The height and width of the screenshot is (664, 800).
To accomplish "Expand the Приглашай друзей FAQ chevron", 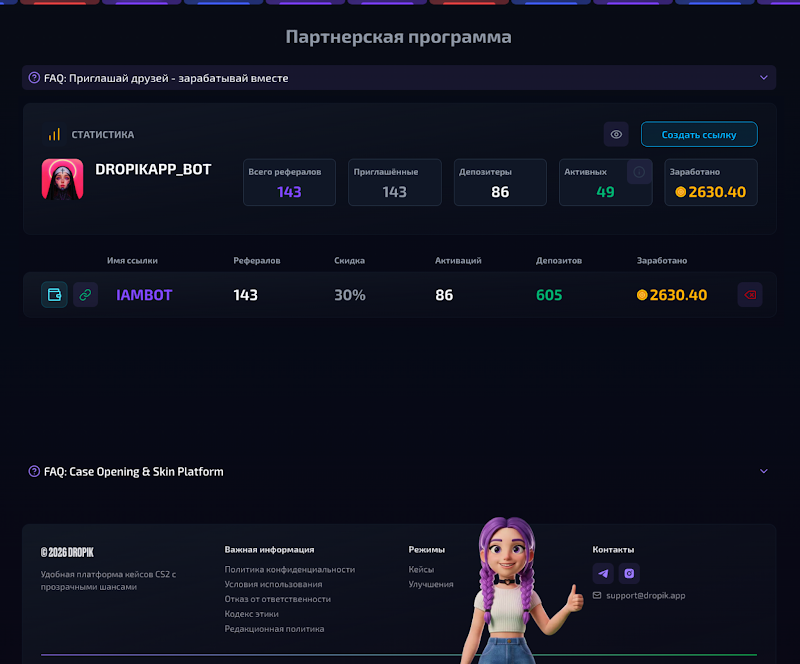I will coord(763,78).
